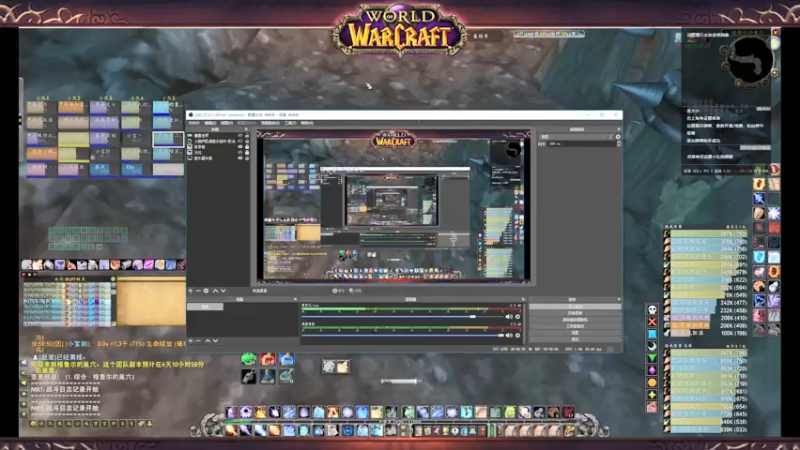
Task: Select the moon raid target marker
Action: [x=652, y=346]
